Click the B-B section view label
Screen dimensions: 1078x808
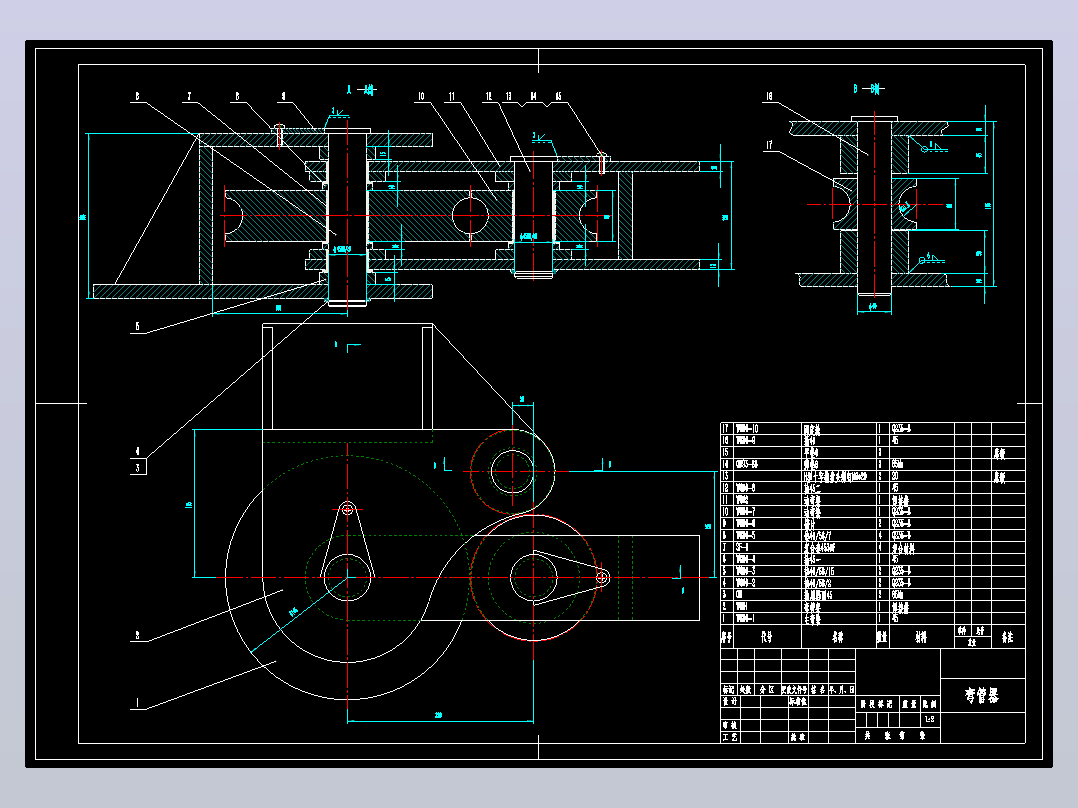(x=868, y=89)
